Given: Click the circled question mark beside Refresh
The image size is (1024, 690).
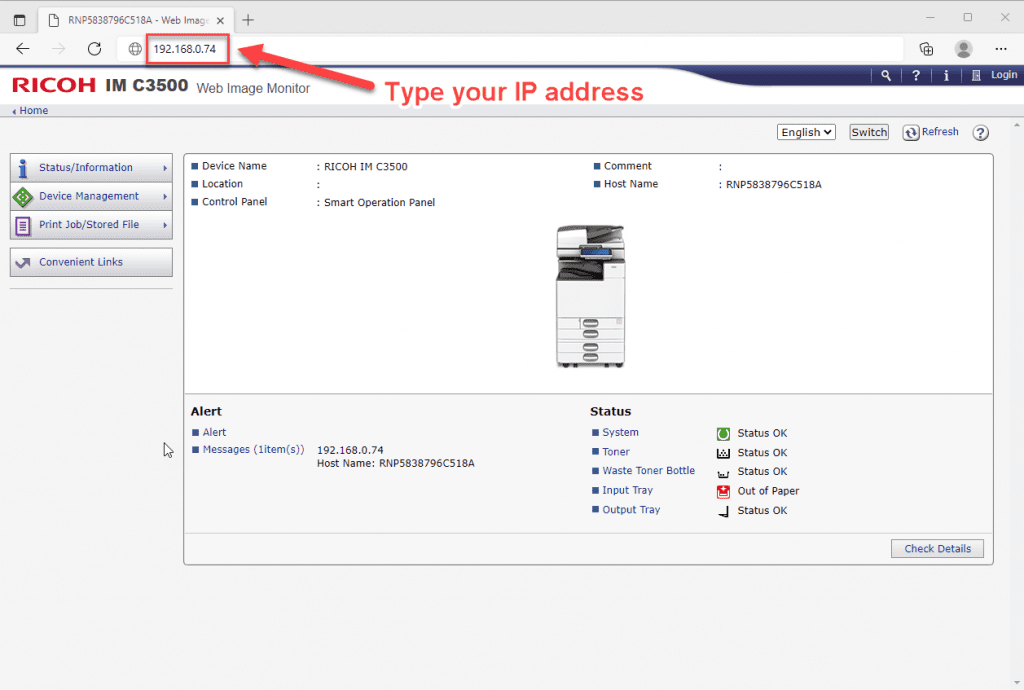Looking at the screenshot, I should coord(980,133).
